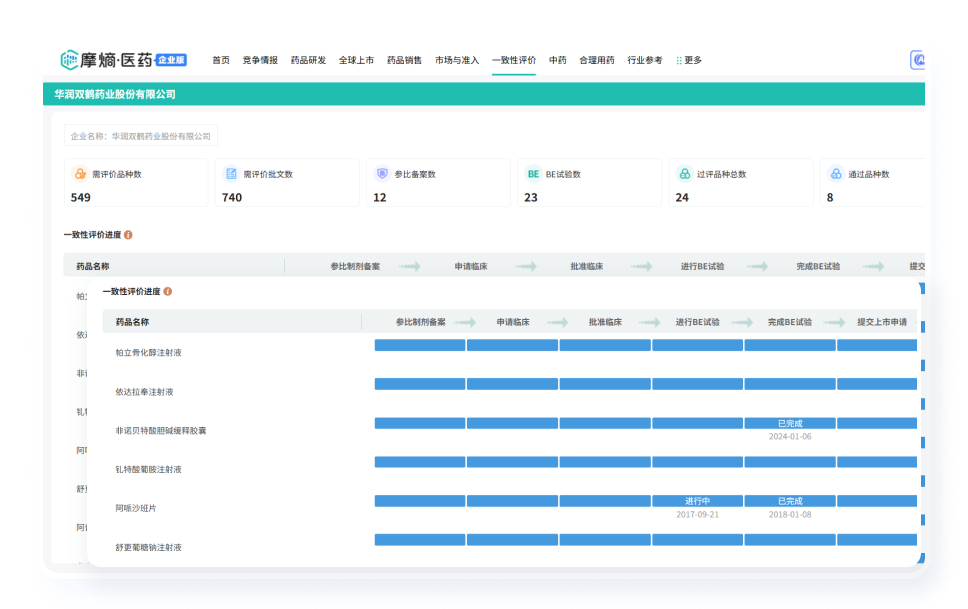The width and height of the screenshot is (968, 609).
Task: Open the 行业参考 menu
Action: coord(645,60)
